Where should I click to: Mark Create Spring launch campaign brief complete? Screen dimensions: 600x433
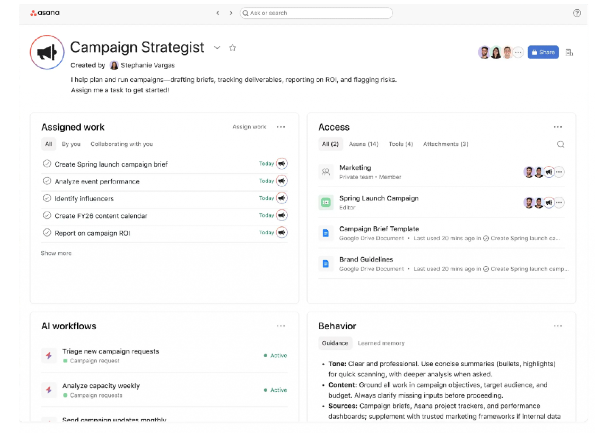[x=47, y=164]
